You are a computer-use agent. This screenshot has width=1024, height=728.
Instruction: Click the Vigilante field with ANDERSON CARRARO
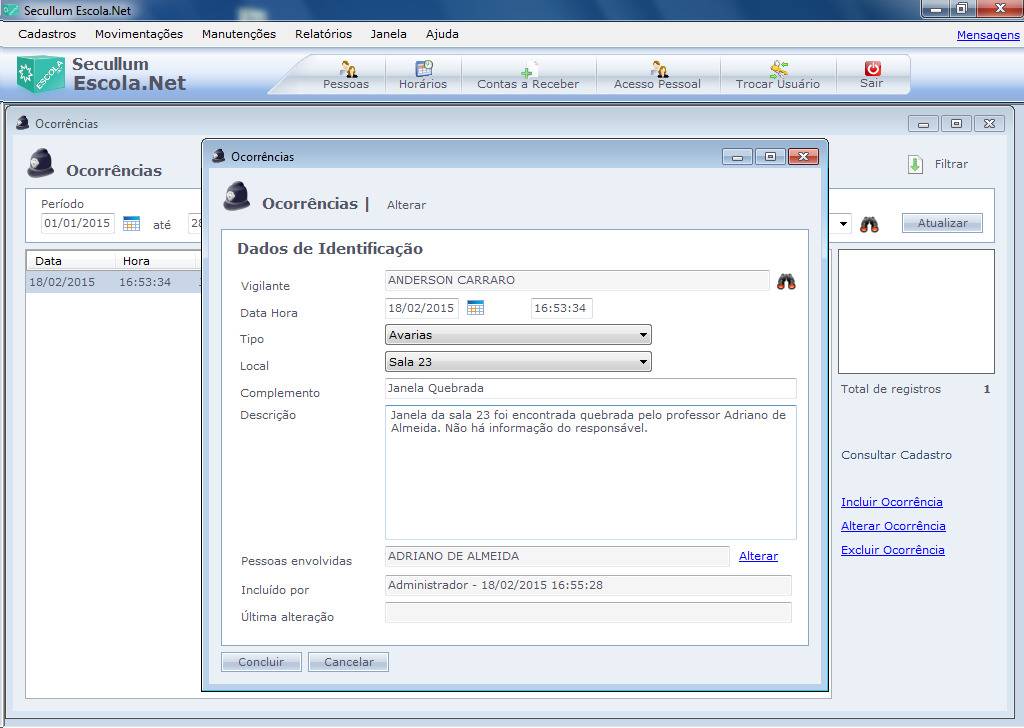[x=577, y=280]
